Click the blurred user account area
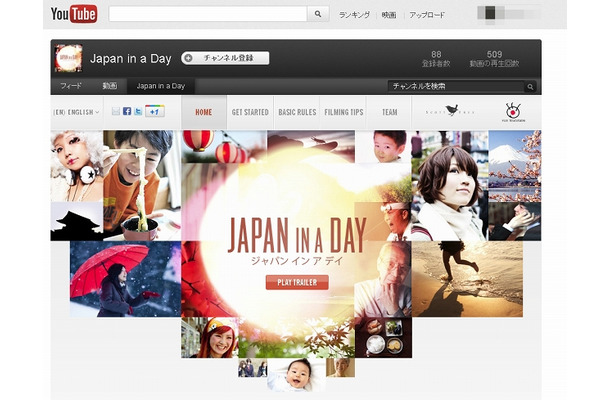The width and height of the screenshot is (610, 400). pos(508,13)
